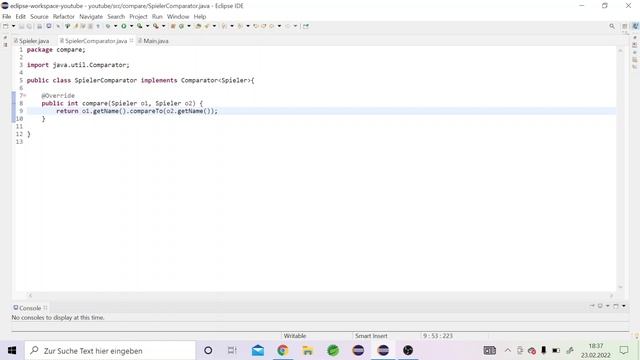Open the Source menu
Screen dimensions: 640x360
pyautogui.click(x=39, y=17)
